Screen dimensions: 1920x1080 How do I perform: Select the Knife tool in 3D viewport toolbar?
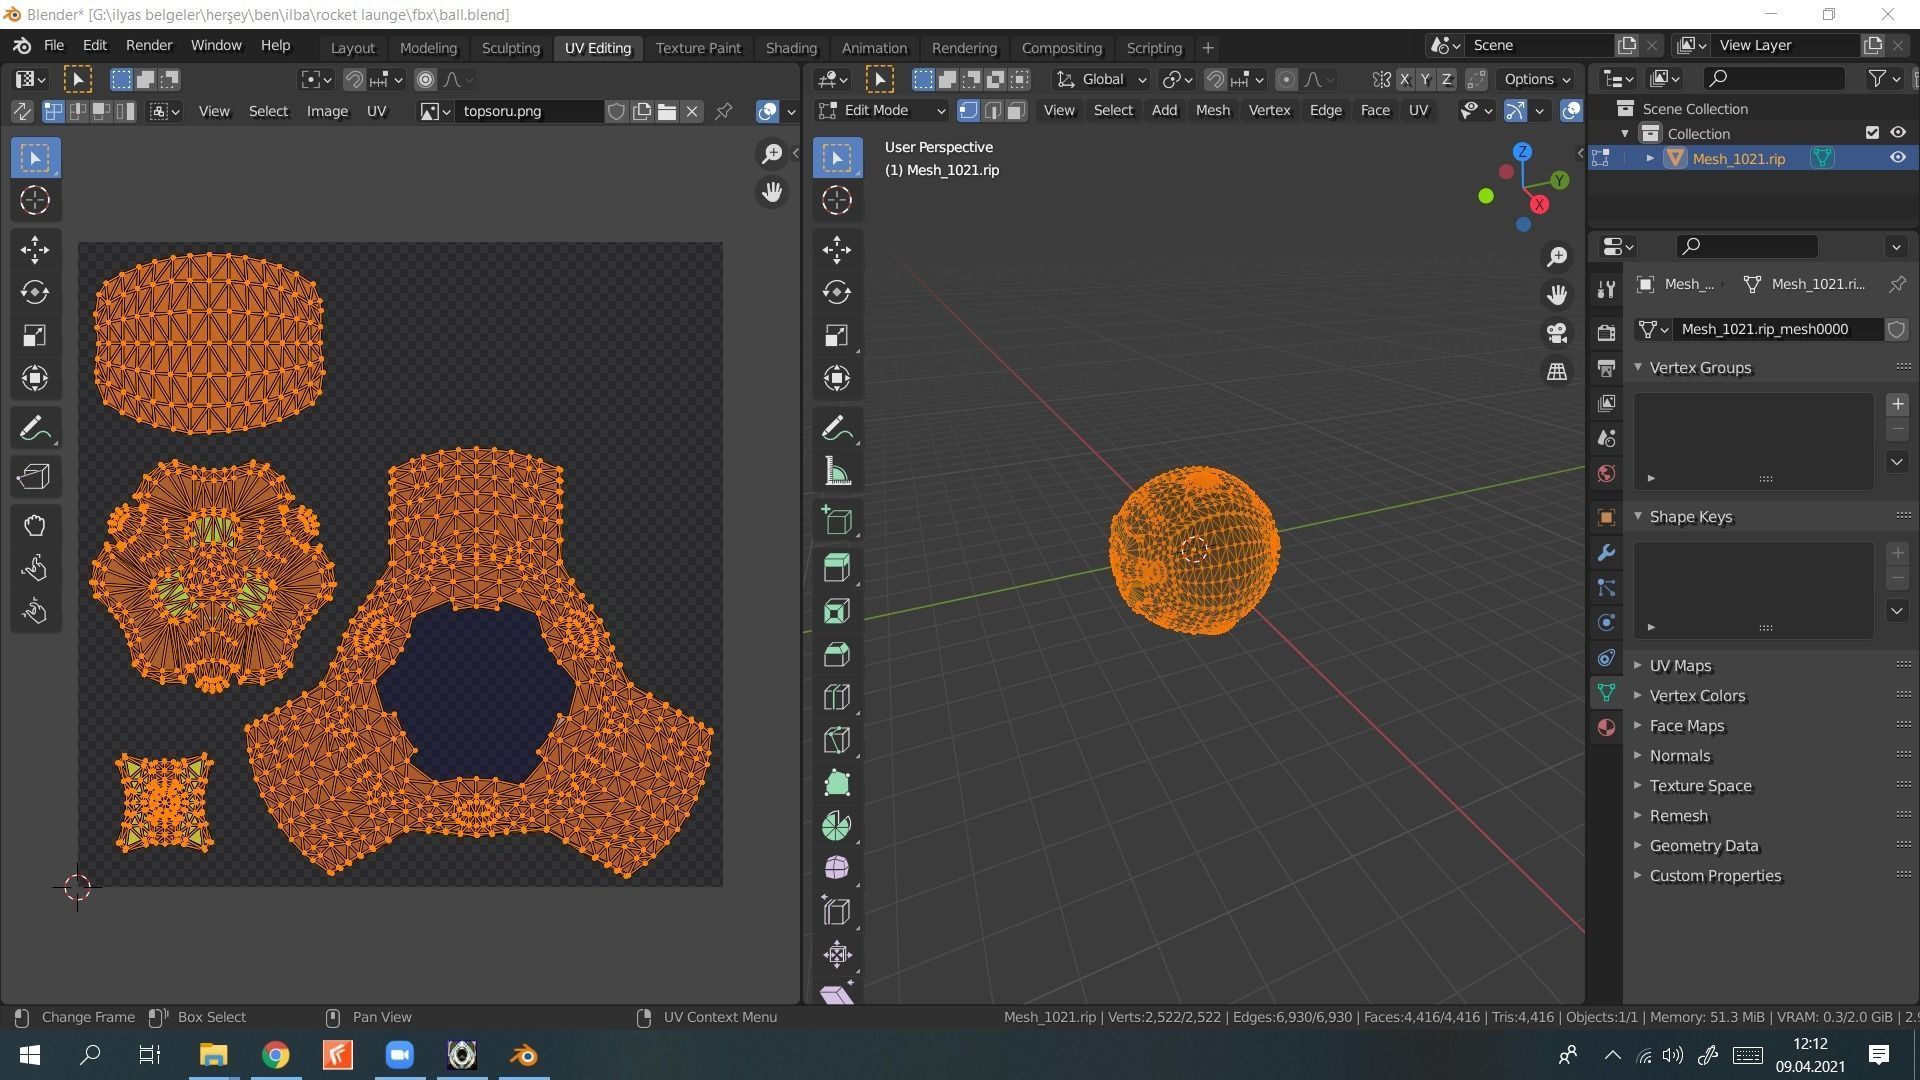837,740
